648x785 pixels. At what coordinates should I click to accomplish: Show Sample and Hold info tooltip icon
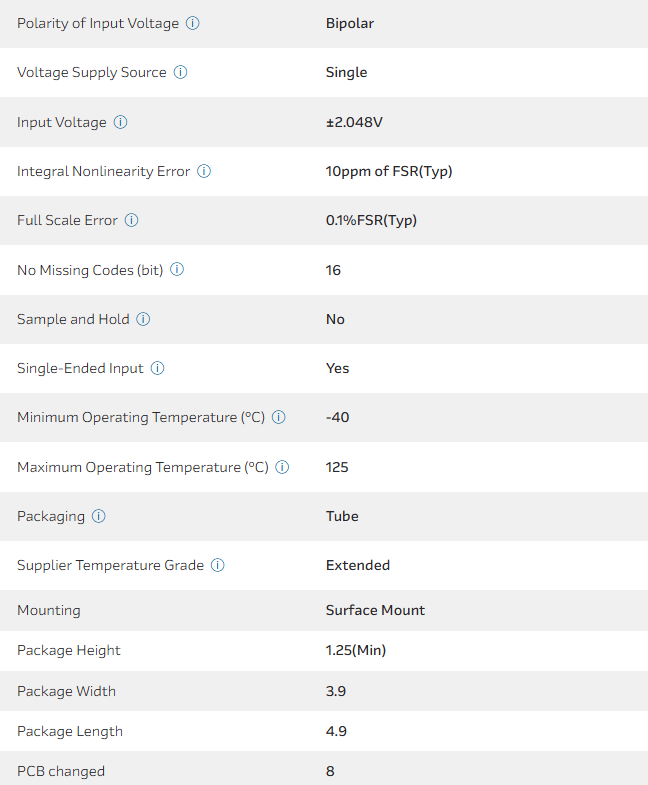[x=143, y=319]
